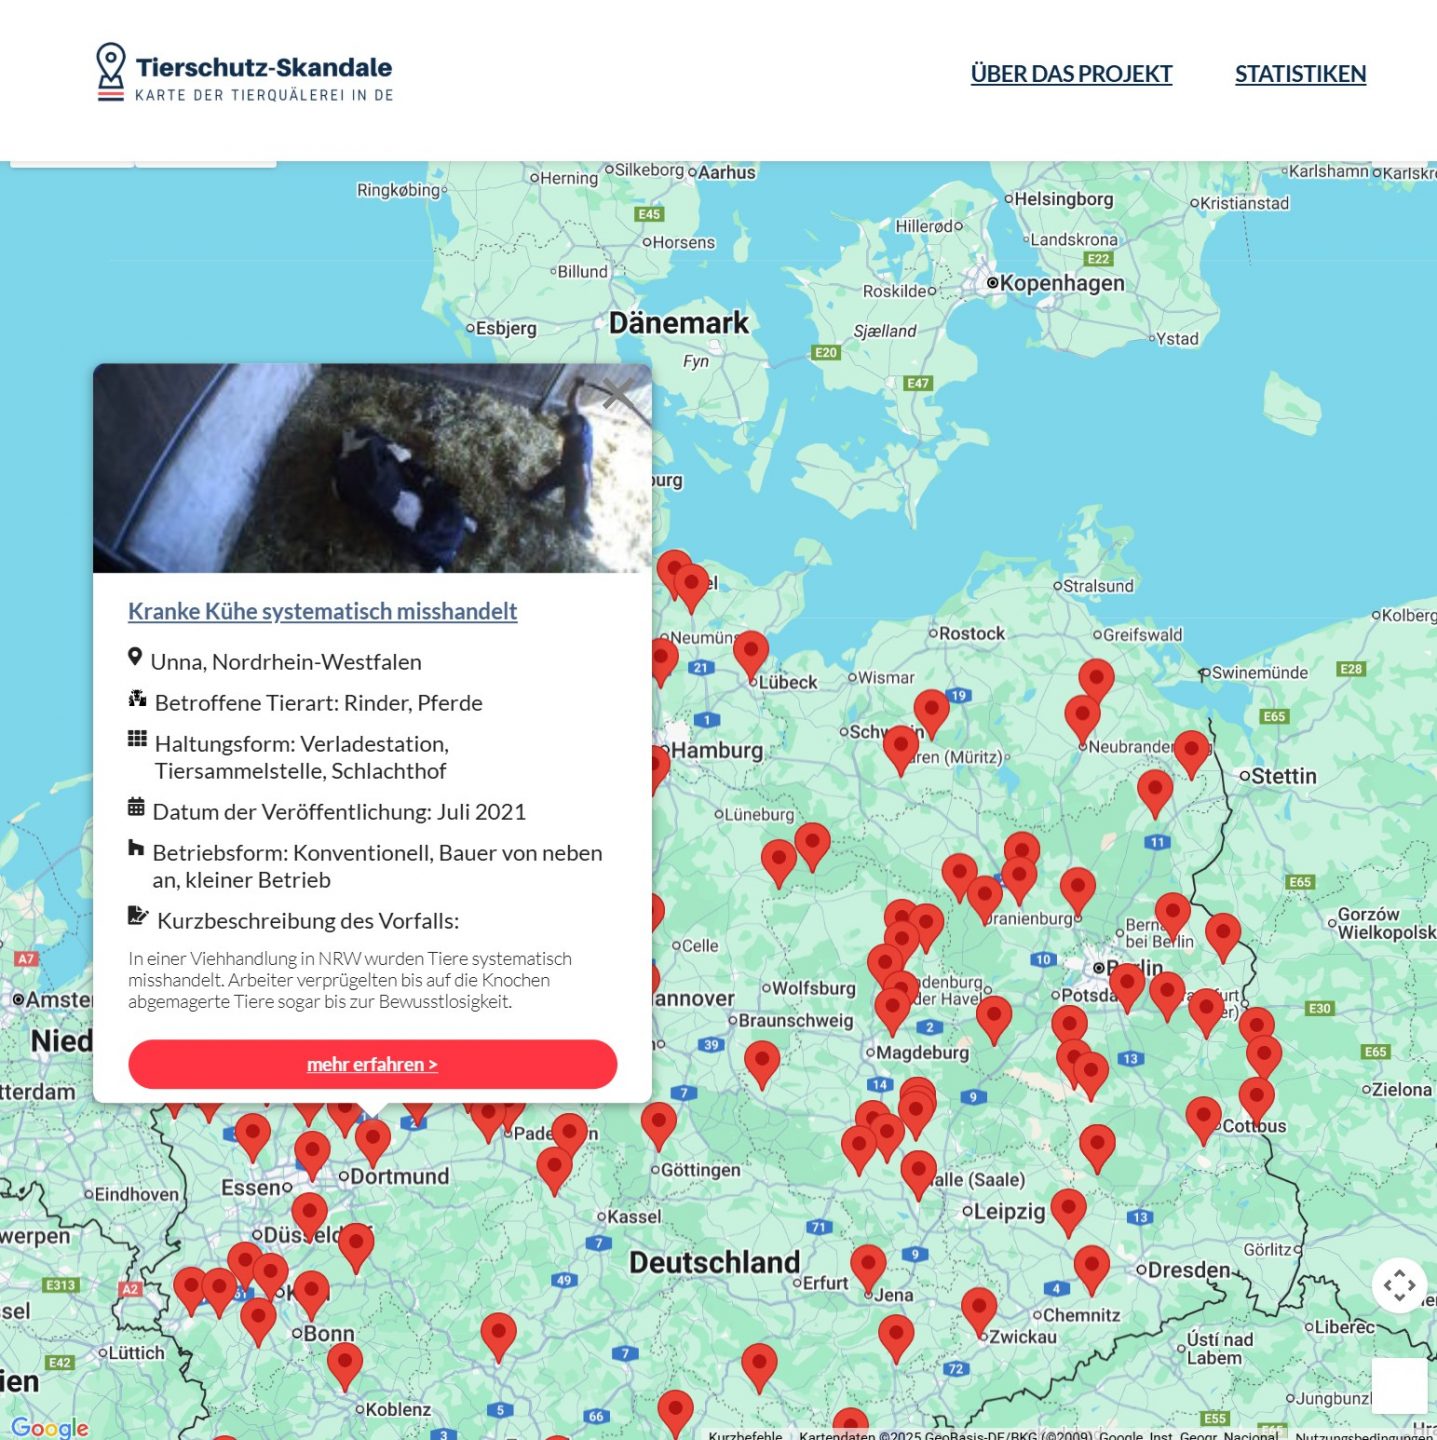Screen dimensions: 1437x1440
Task: Click the map pin above Koblenz
Action: click(x=345, y=1362)
